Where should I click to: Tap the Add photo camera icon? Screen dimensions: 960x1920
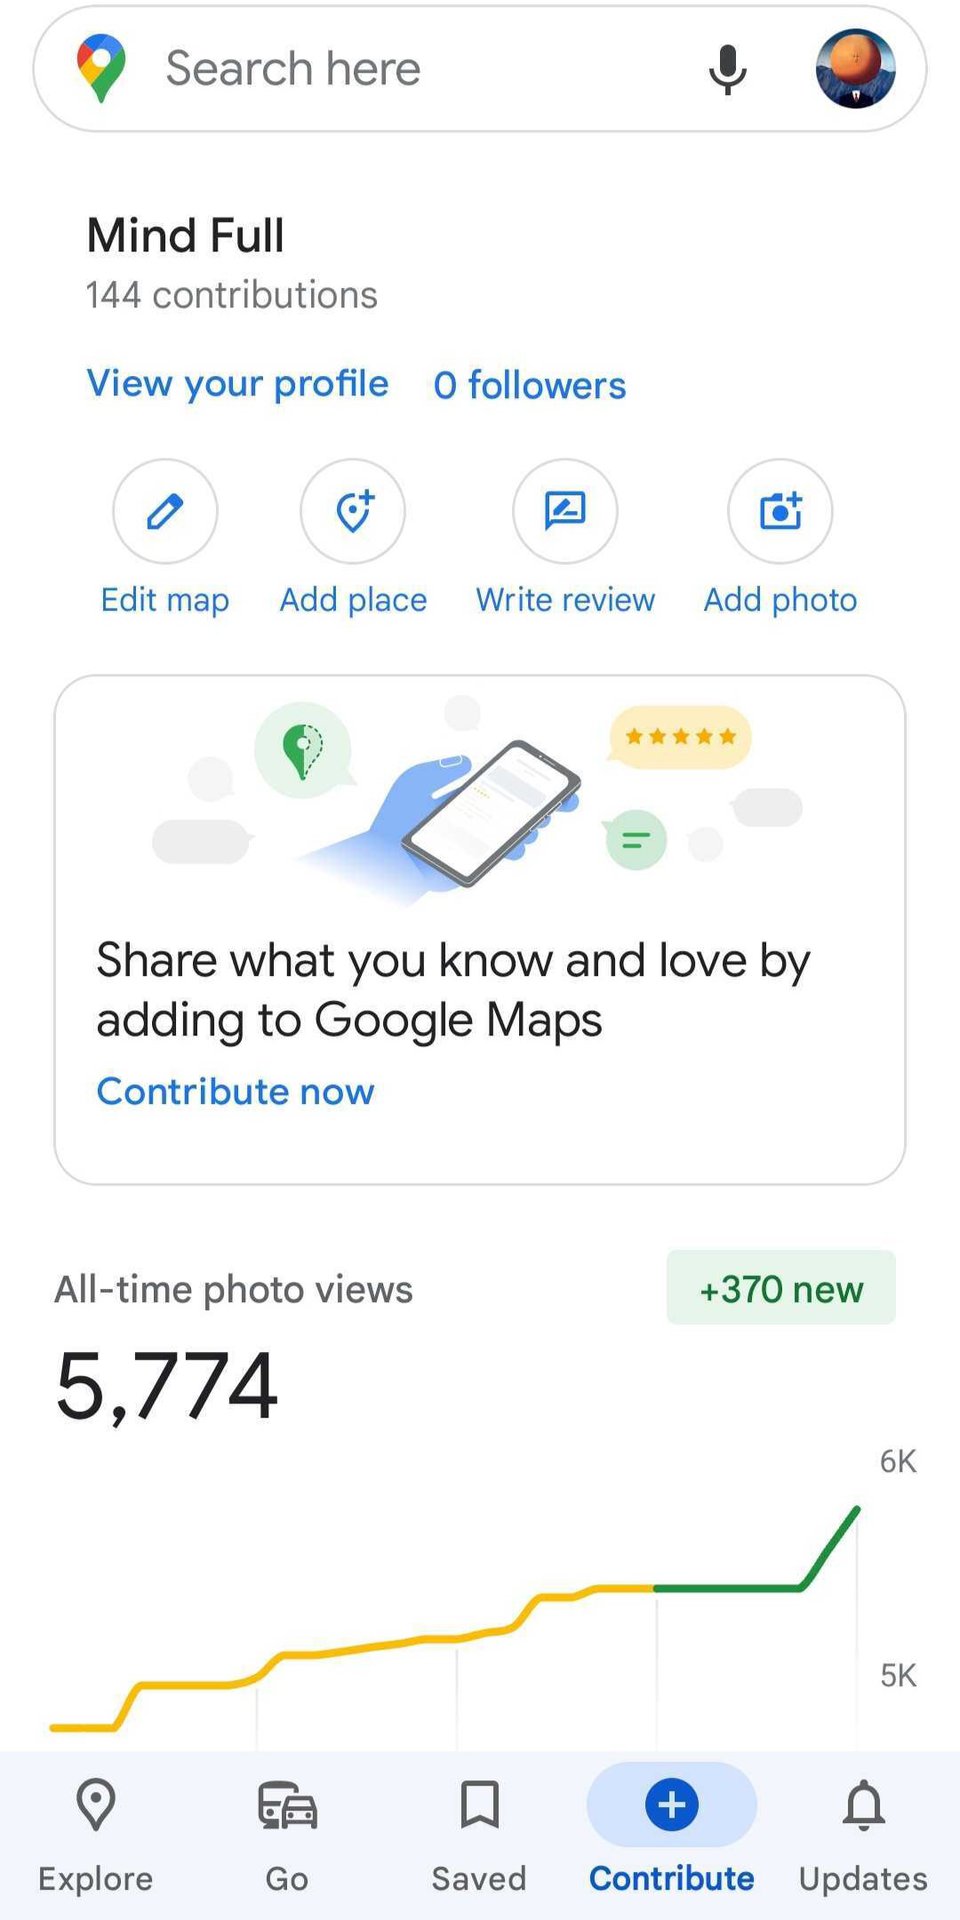[780, 512]
